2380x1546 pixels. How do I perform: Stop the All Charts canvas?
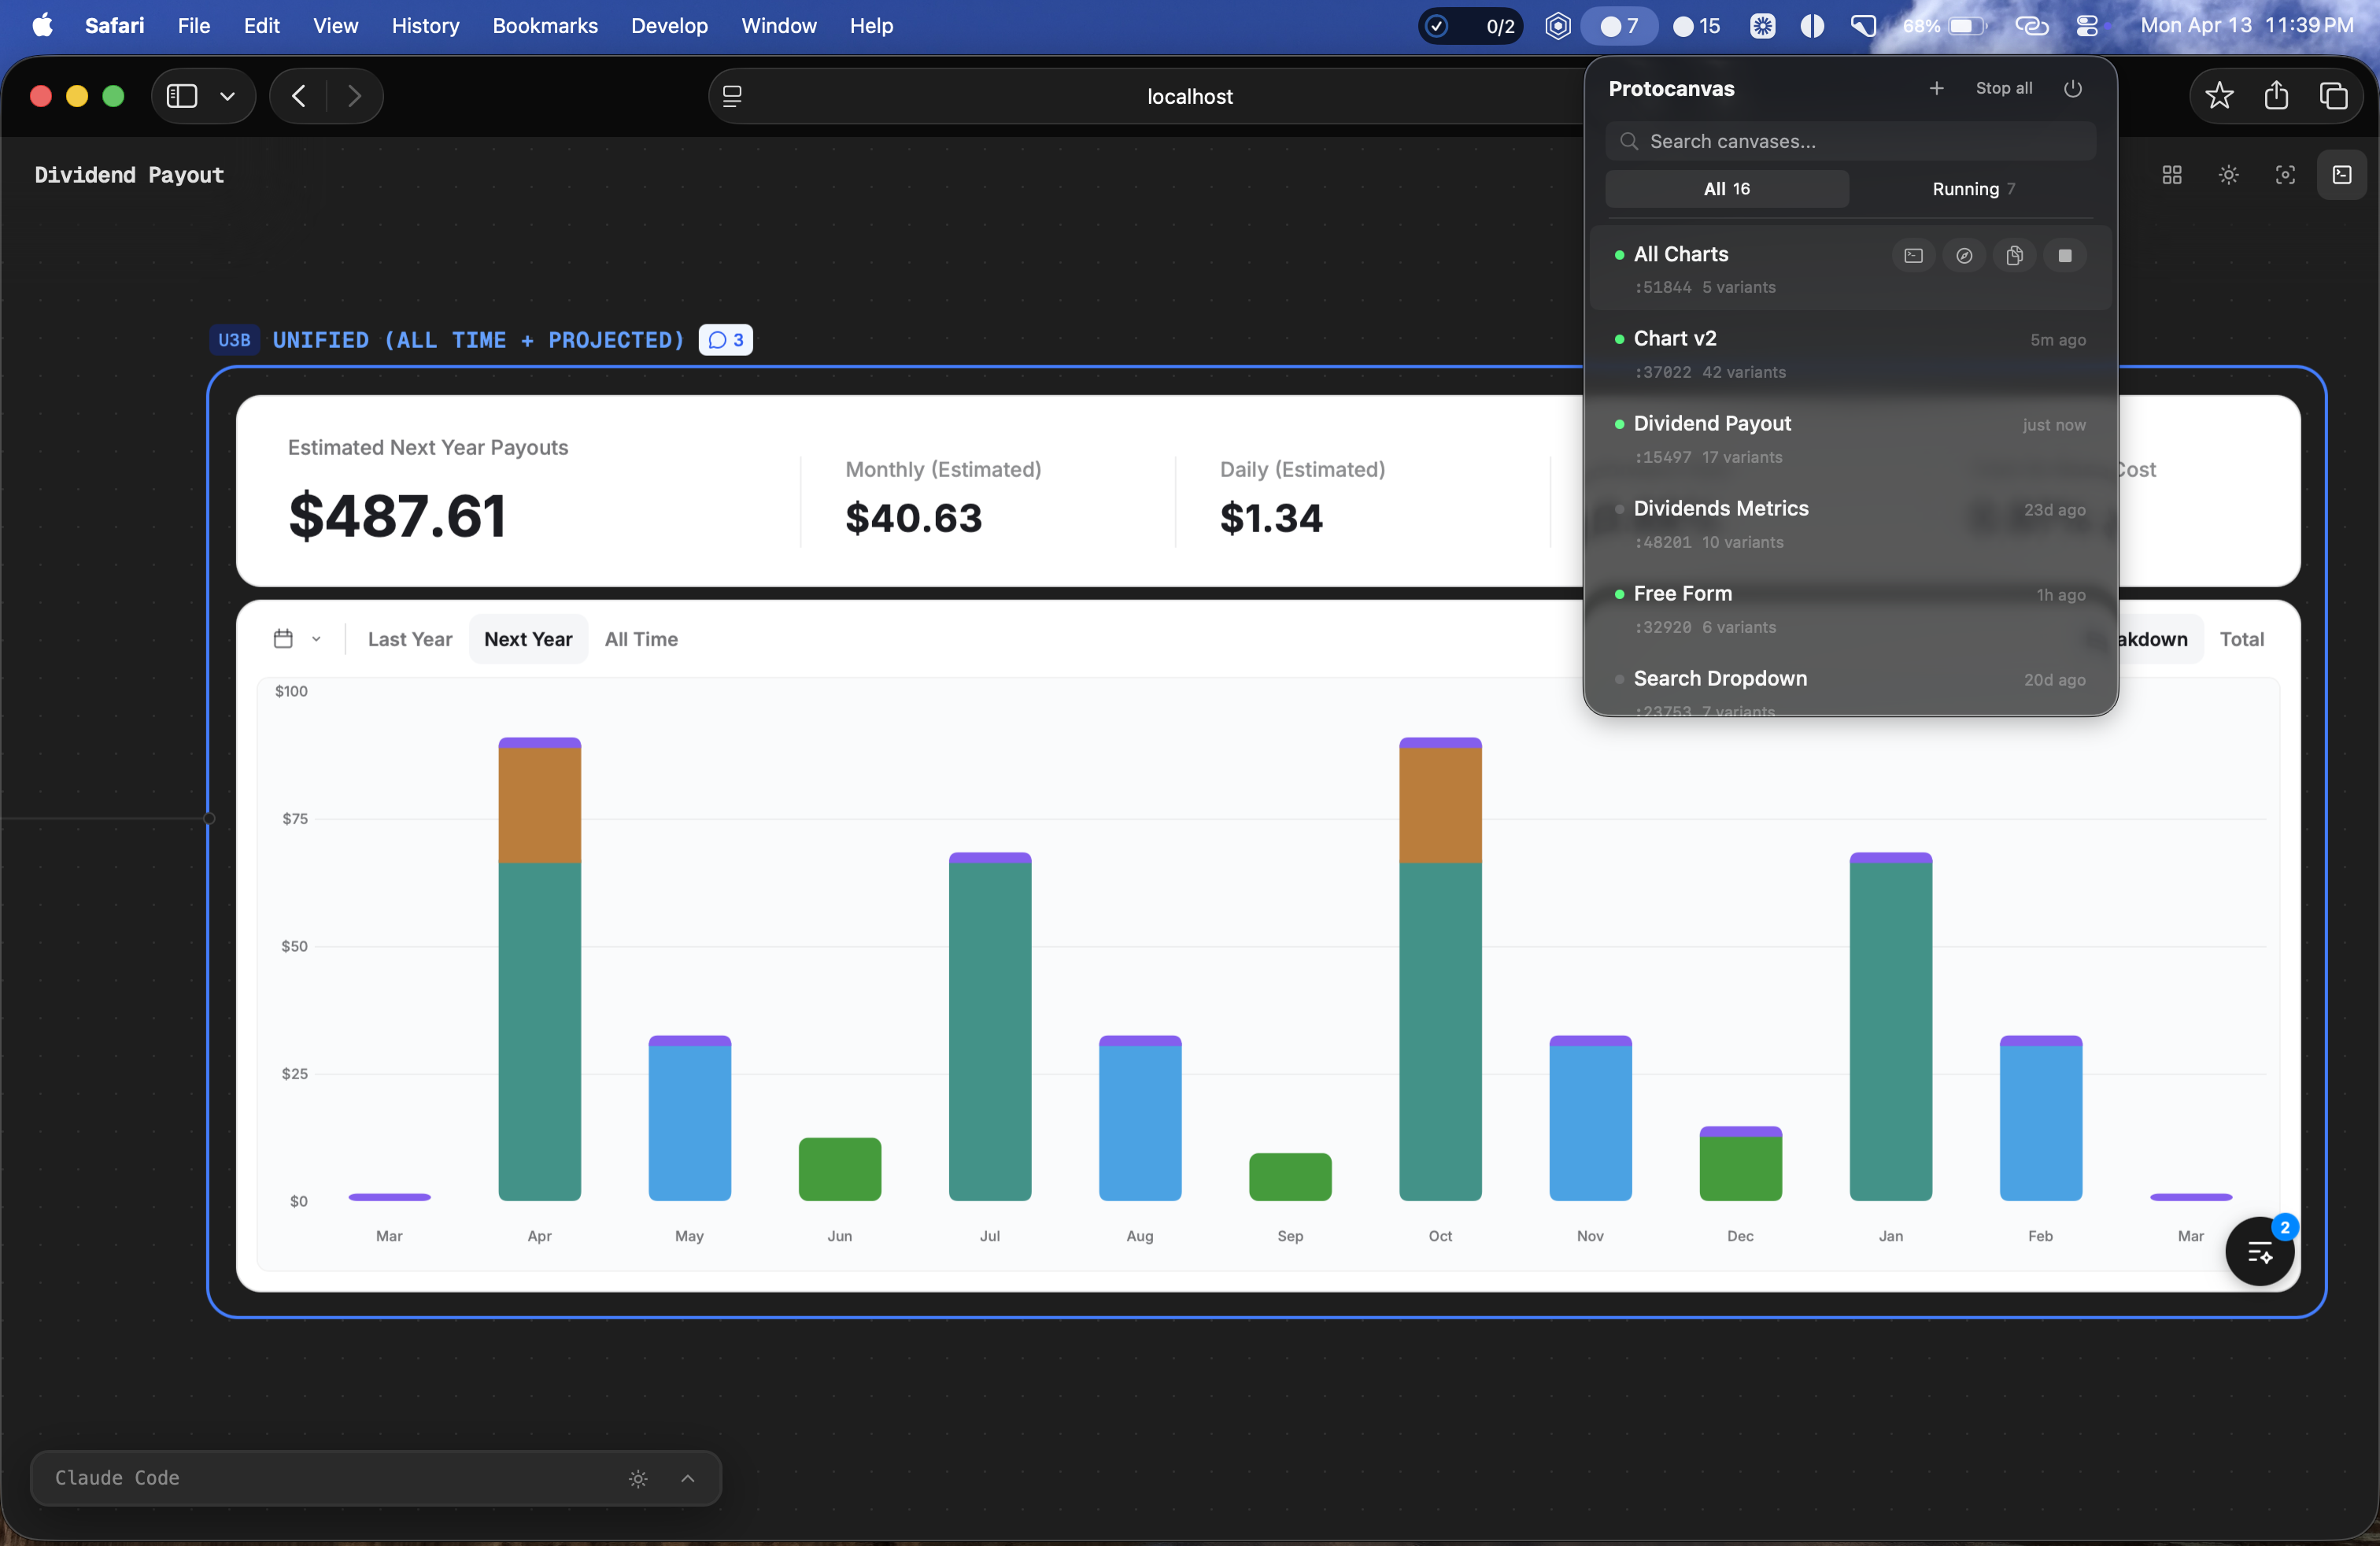[x=2064, y=256]
